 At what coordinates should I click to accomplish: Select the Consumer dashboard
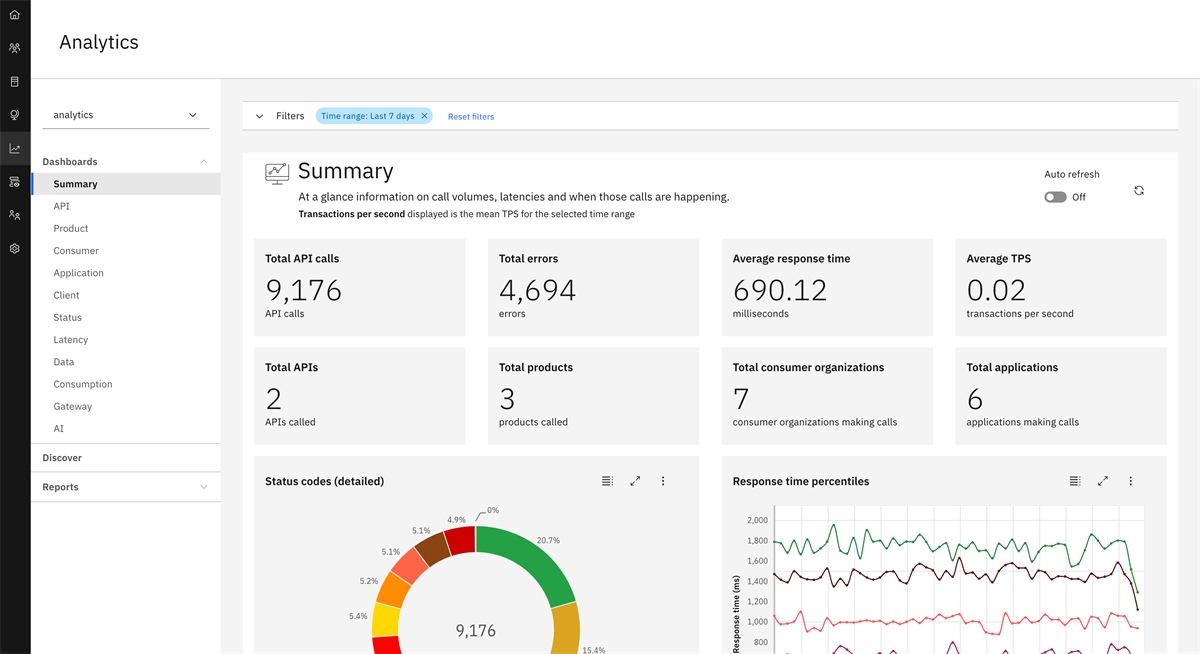pos(76,251)
